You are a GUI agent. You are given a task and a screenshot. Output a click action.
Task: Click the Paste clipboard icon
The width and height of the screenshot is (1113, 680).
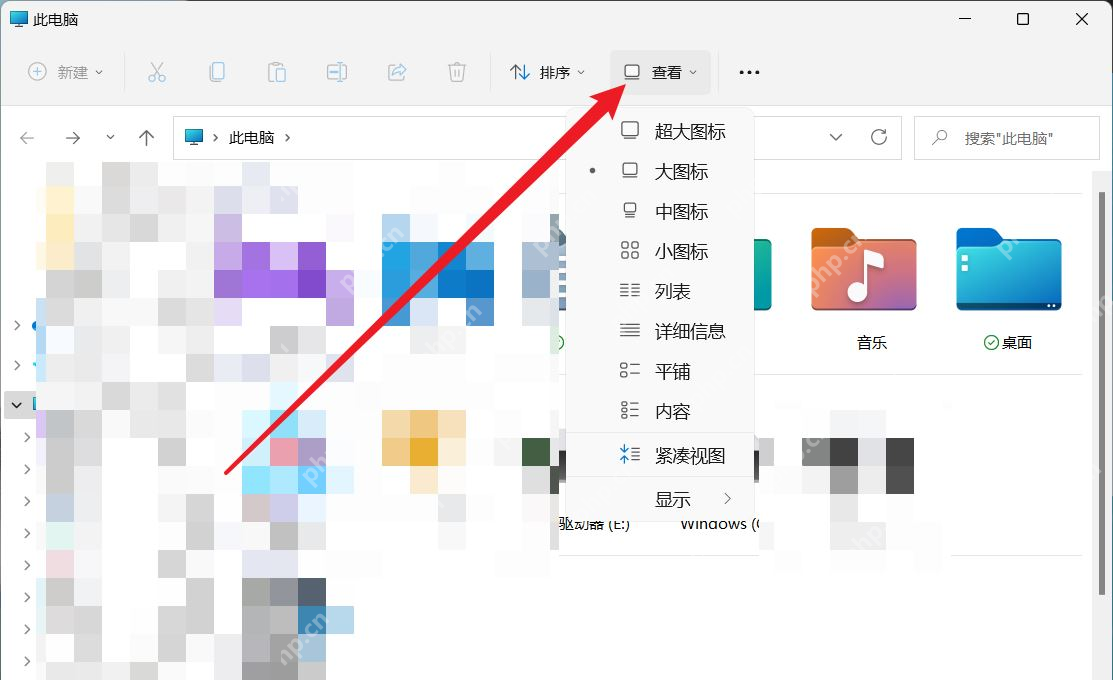pyautogui.click(x=277, y=72)
